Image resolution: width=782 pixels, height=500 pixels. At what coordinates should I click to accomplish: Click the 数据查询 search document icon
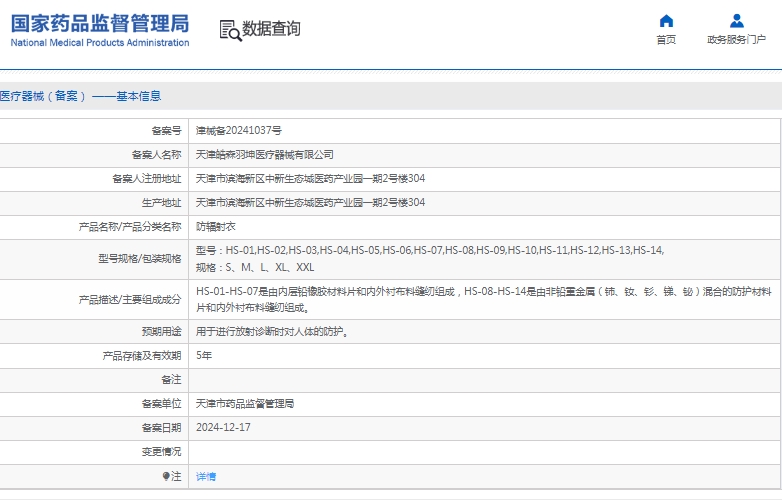coord(230,30)
